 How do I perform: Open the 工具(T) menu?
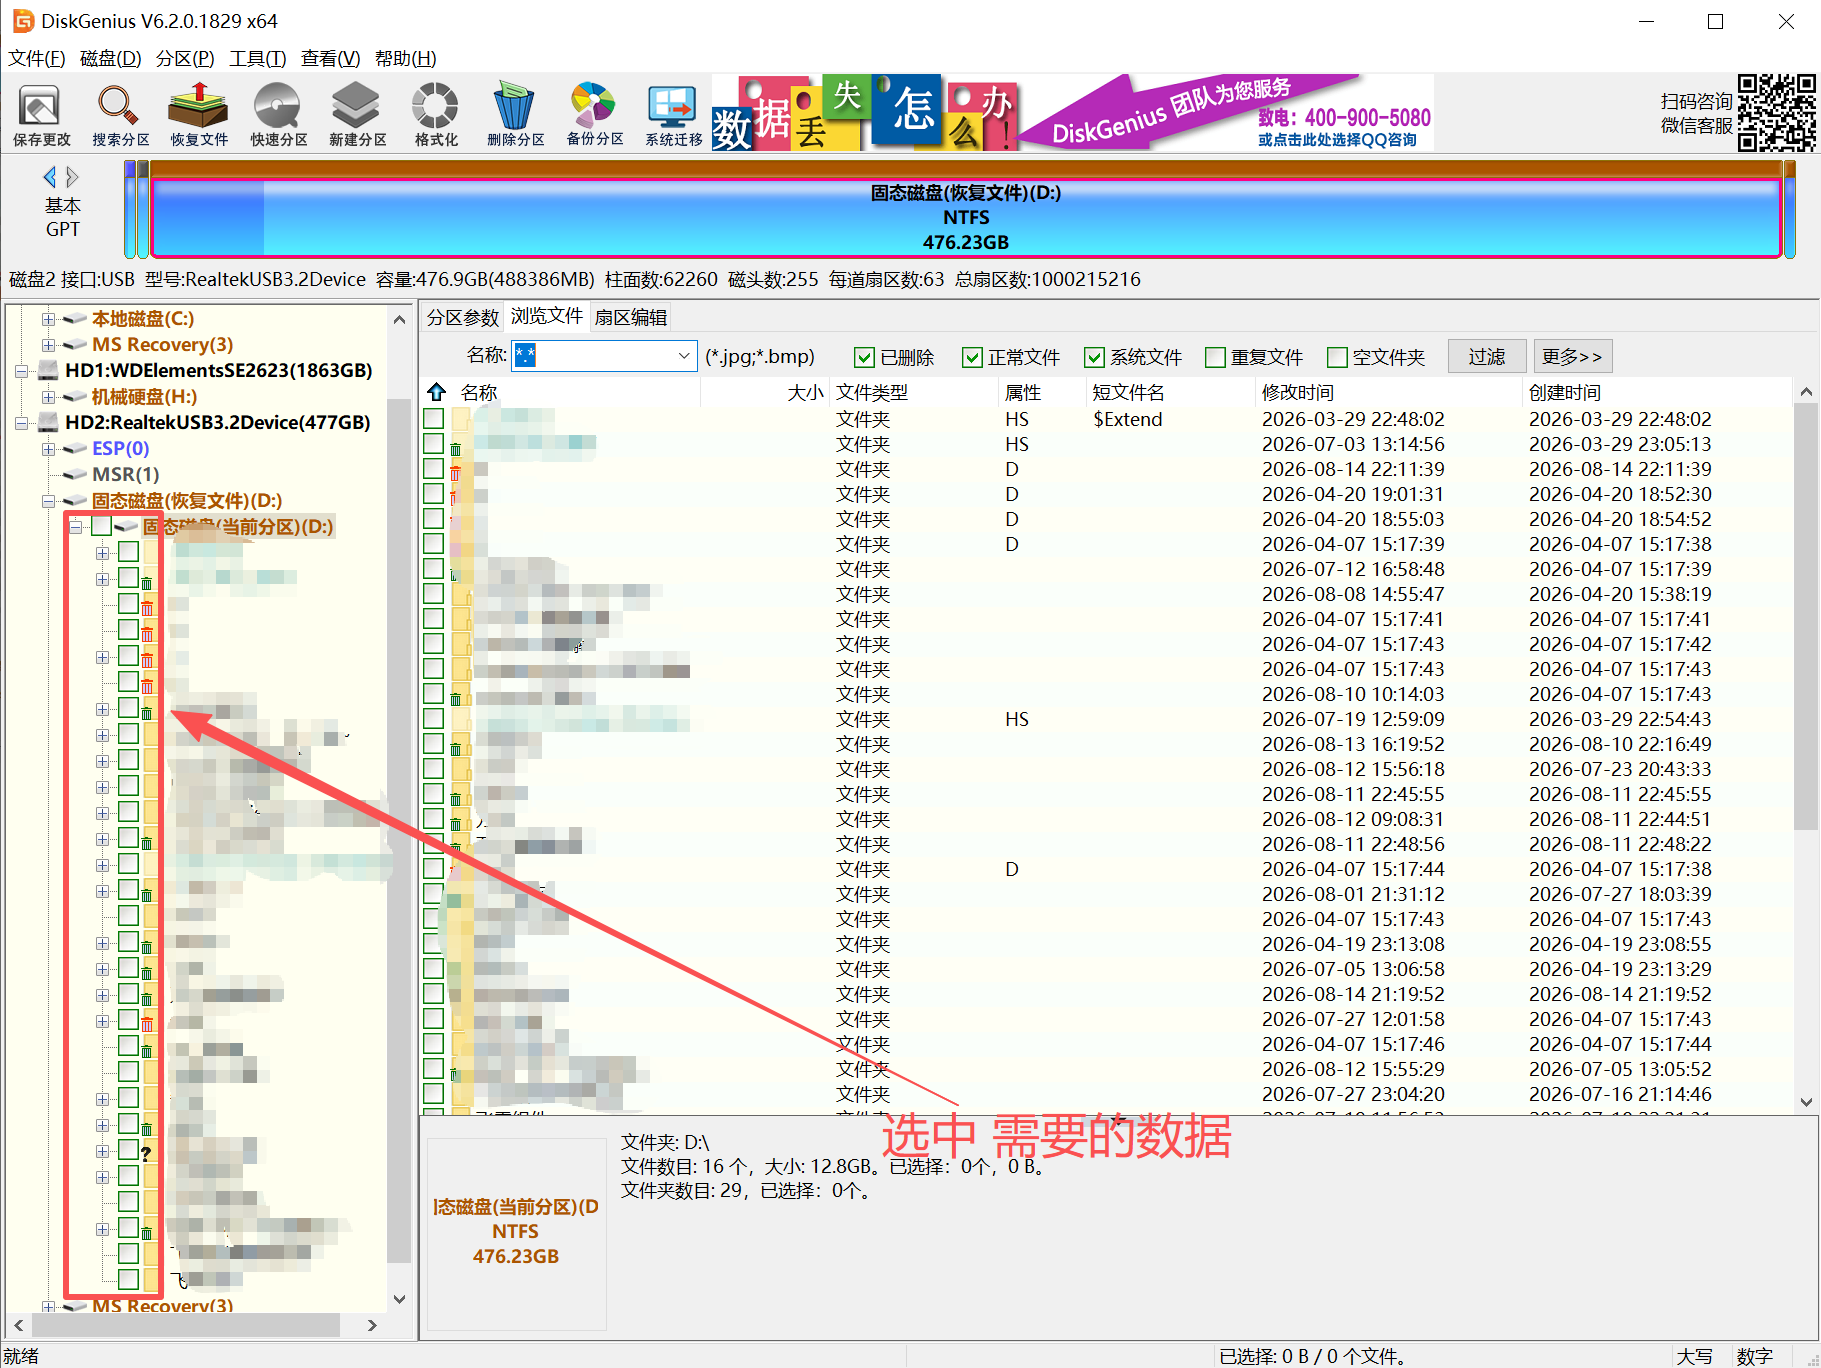click(x=258, y=58)
